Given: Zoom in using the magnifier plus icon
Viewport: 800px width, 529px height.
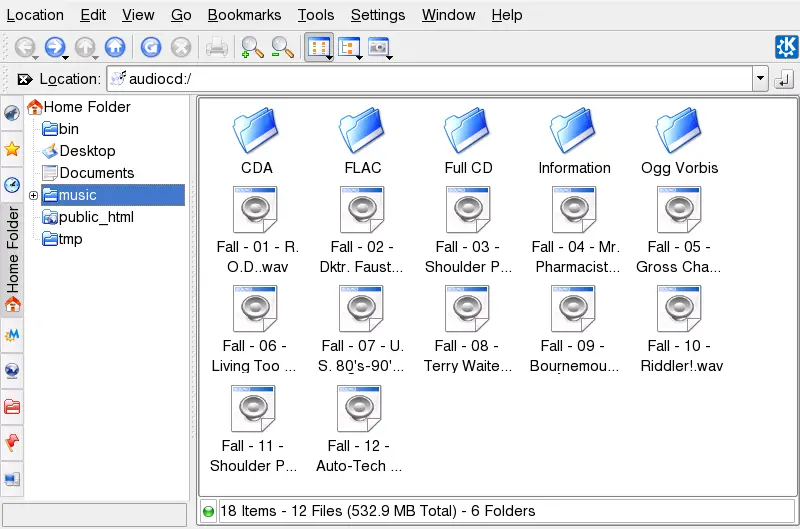Looking at the screenshot, I should (251, 47).
